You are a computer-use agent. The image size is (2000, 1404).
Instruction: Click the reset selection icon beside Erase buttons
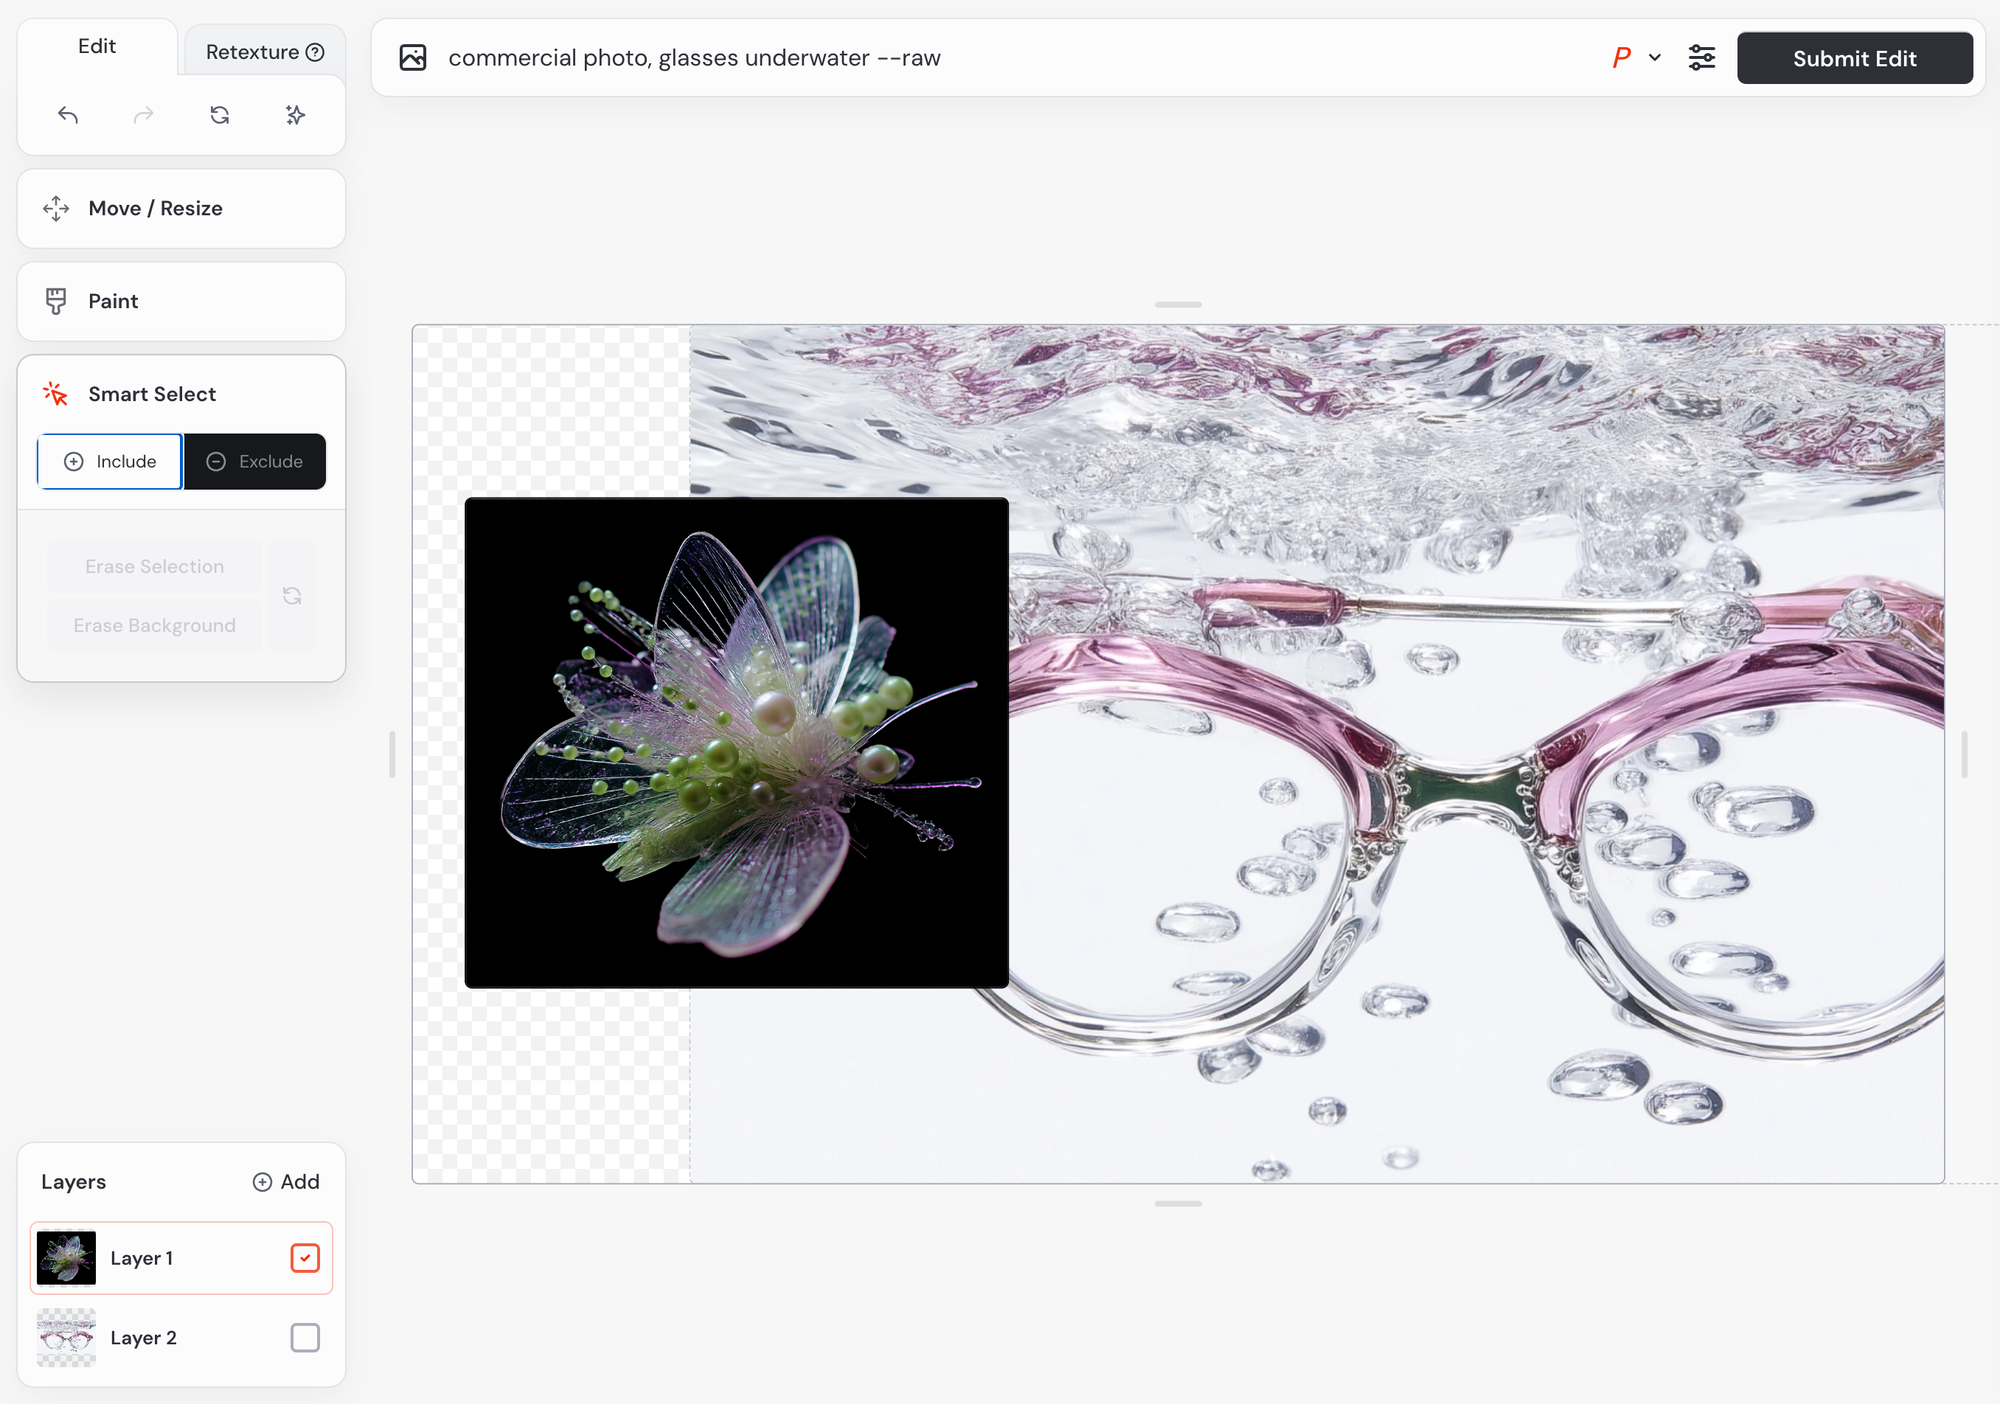292,596
